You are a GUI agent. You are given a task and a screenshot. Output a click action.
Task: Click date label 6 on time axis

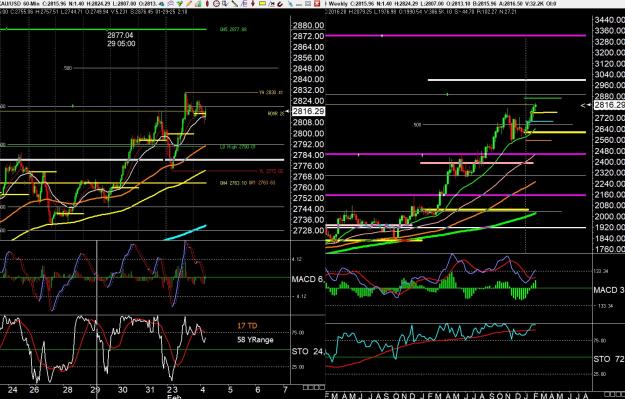click(257, 390)
